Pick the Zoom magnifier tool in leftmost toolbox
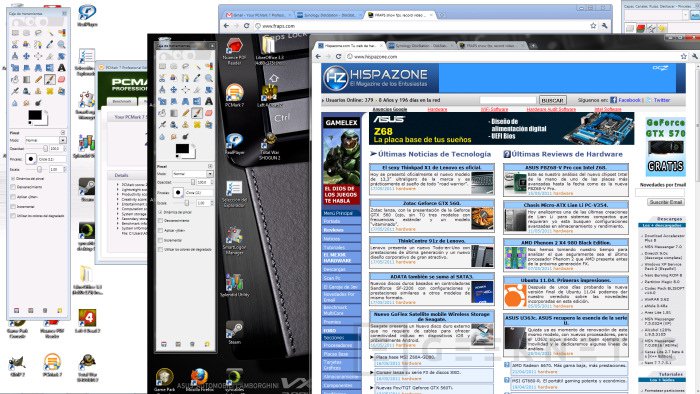The width and height of the screenshot is (700, 394). tap(62, 44)
